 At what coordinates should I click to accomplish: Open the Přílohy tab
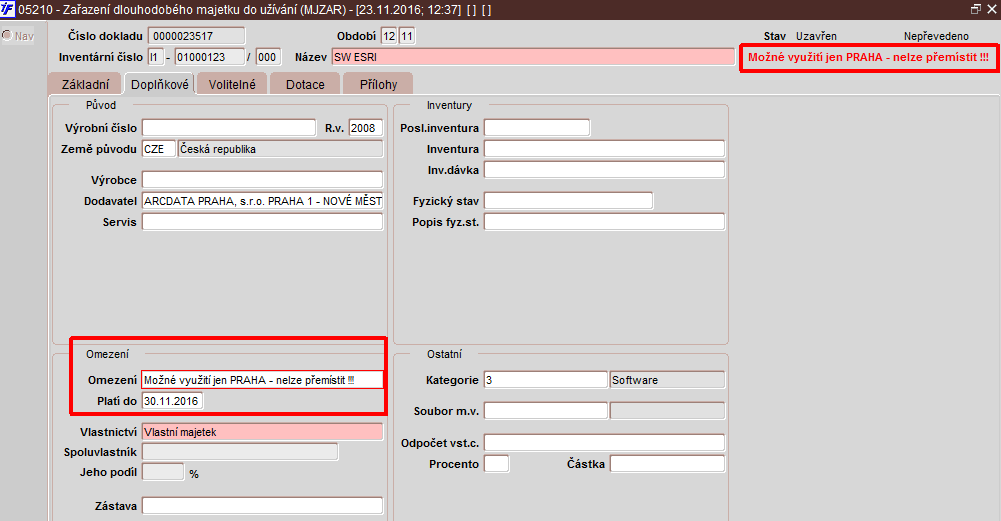click(378, 84)
